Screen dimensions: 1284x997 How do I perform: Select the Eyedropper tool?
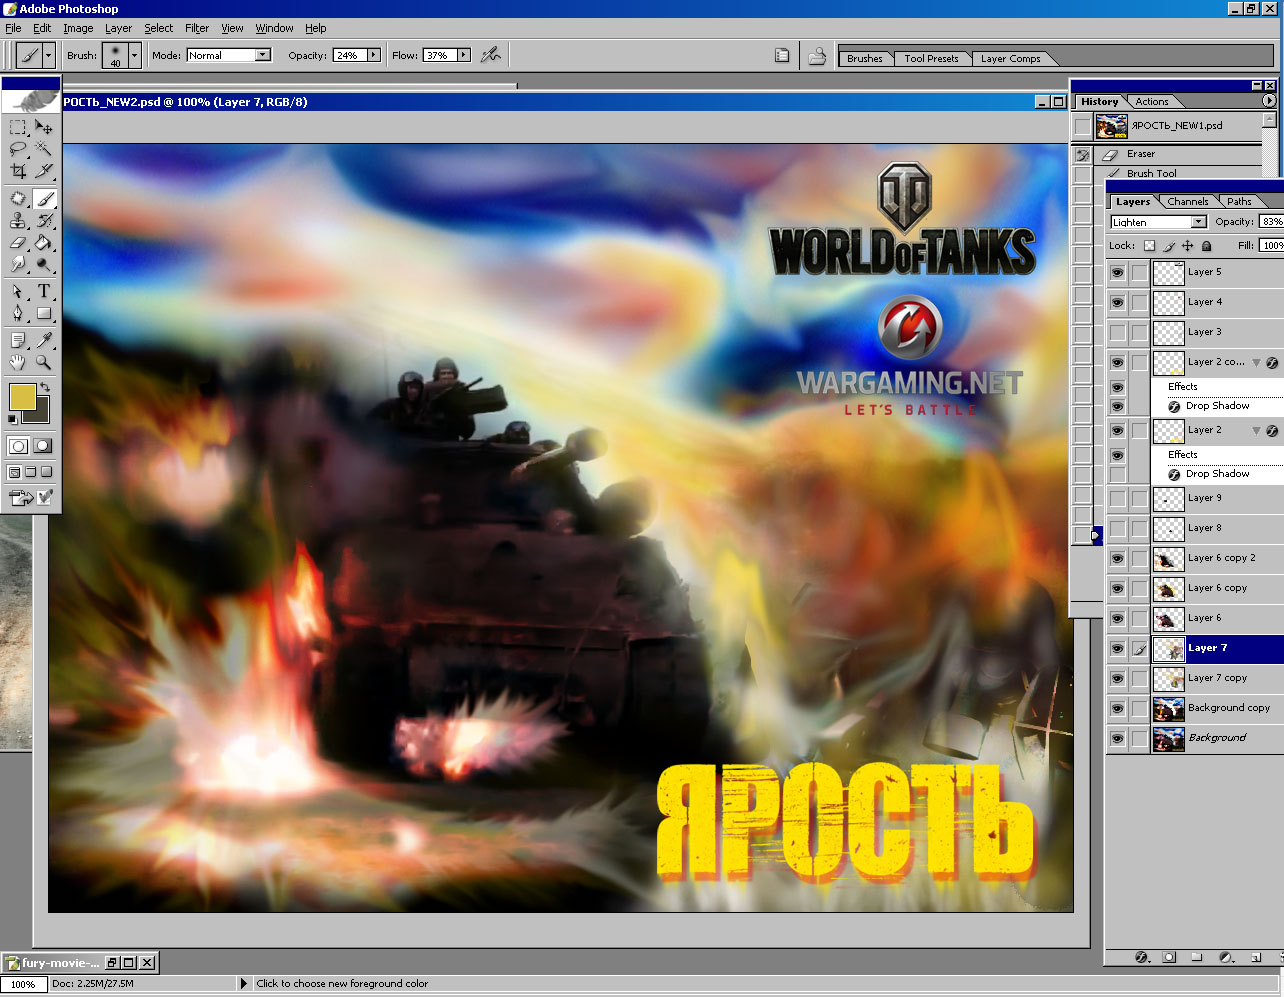point(44,341)
